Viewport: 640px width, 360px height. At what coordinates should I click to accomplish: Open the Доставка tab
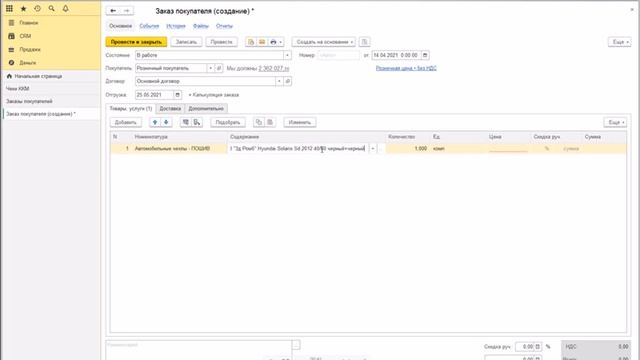coord(170,109)
